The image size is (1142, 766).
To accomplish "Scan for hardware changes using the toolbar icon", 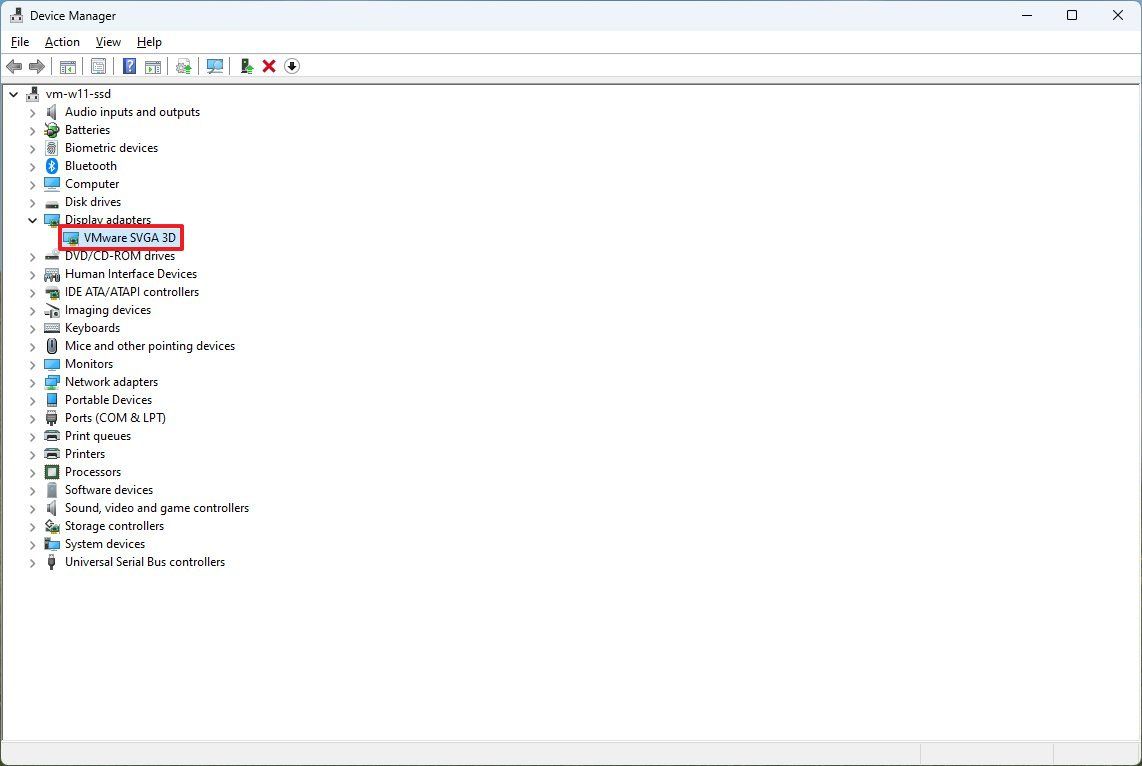I will coord(216,66).
